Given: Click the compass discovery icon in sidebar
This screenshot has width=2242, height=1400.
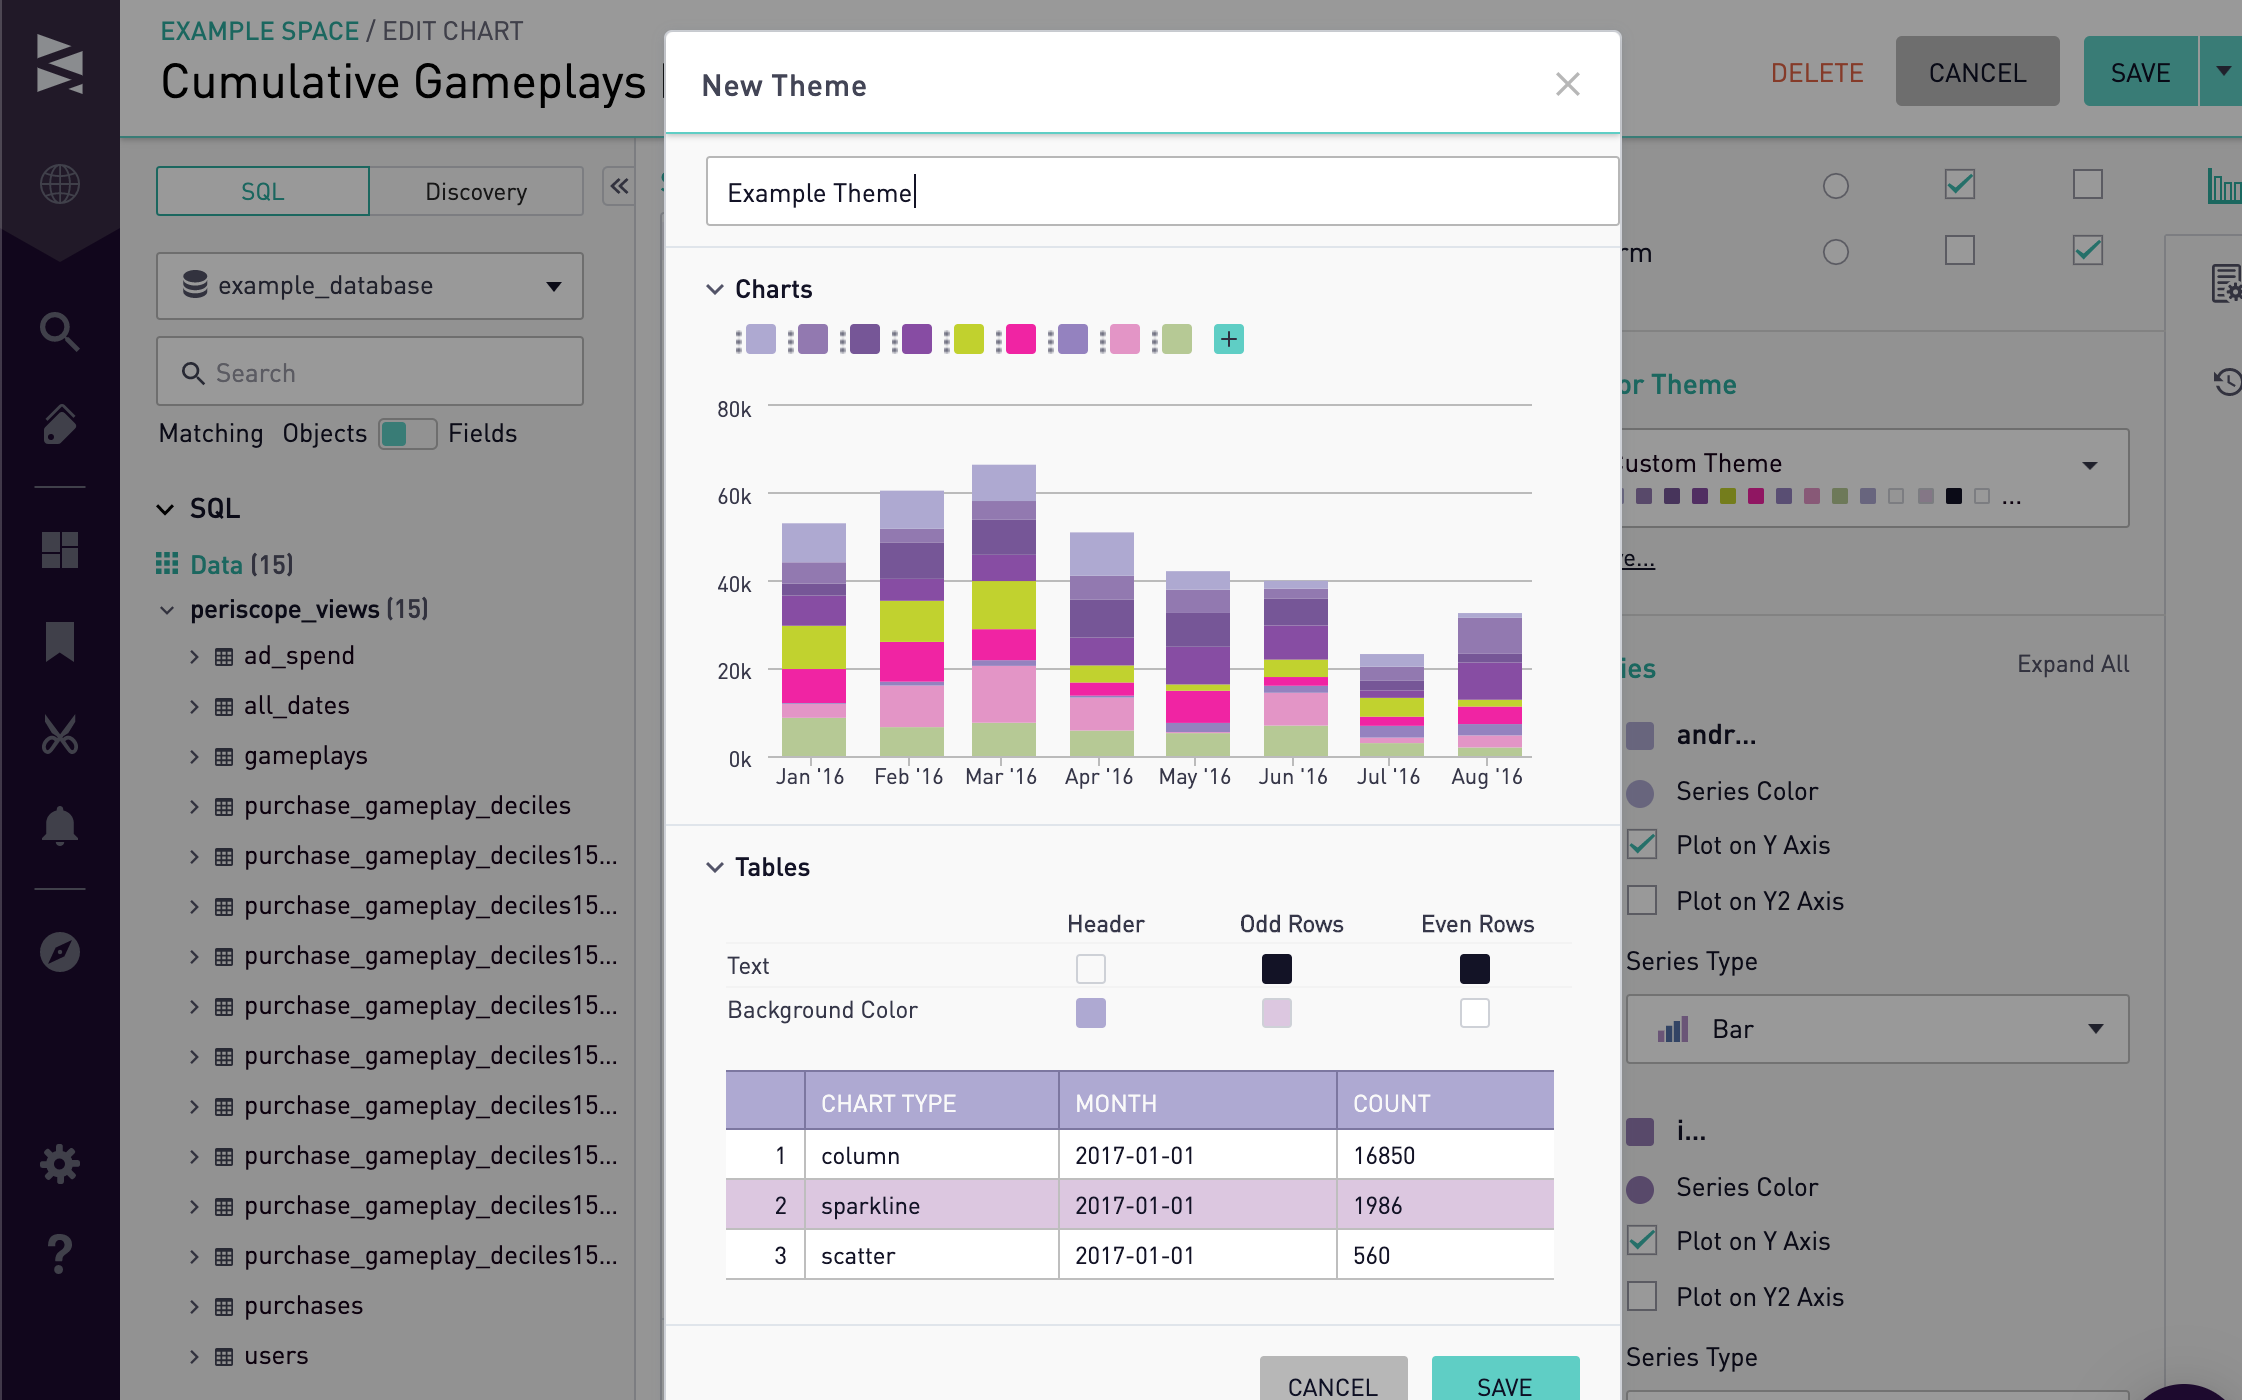Looking at the screenshot, I should pos(60,952).
